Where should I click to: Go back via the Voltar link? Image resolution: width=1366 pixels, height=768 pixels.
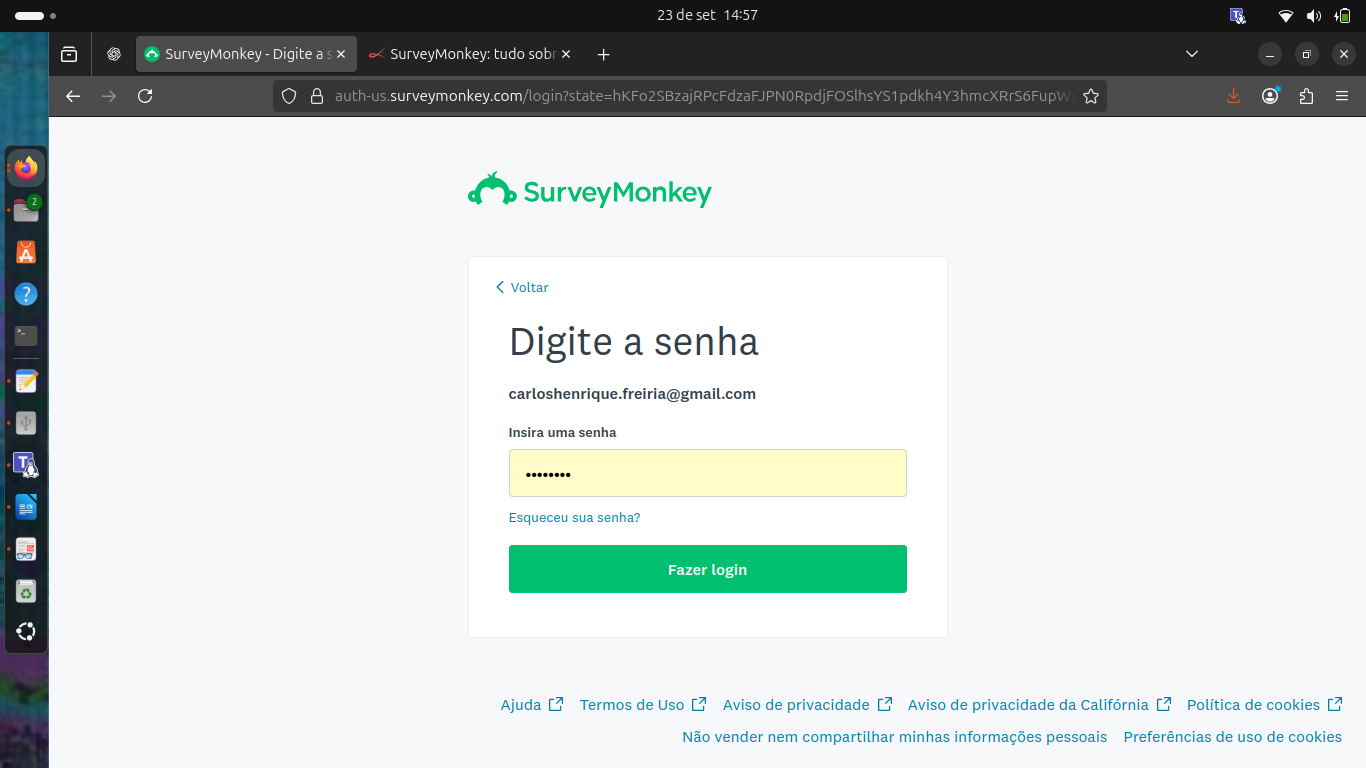(x=522, y=287)
